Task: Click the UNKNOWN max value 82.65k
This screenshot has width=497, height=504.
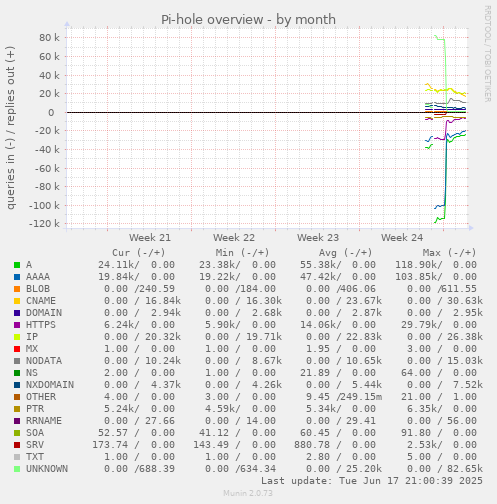Action: [465, 469]
